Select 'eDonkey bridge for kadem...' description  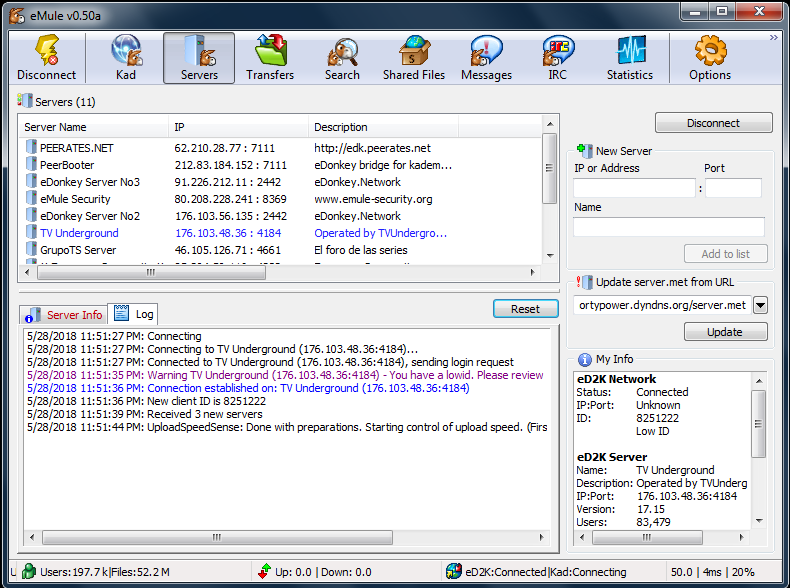pos(383,165)
